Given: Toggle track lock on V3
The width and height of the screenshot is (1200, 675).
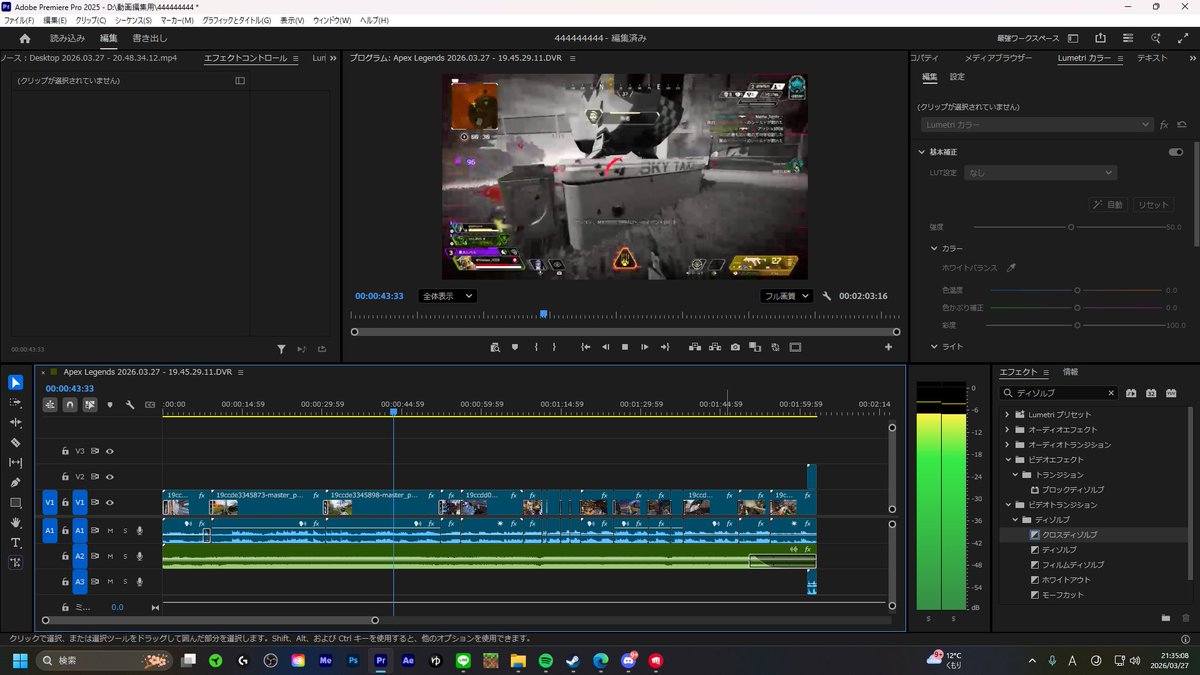Looking at the screenshot, I should [66, 451].
